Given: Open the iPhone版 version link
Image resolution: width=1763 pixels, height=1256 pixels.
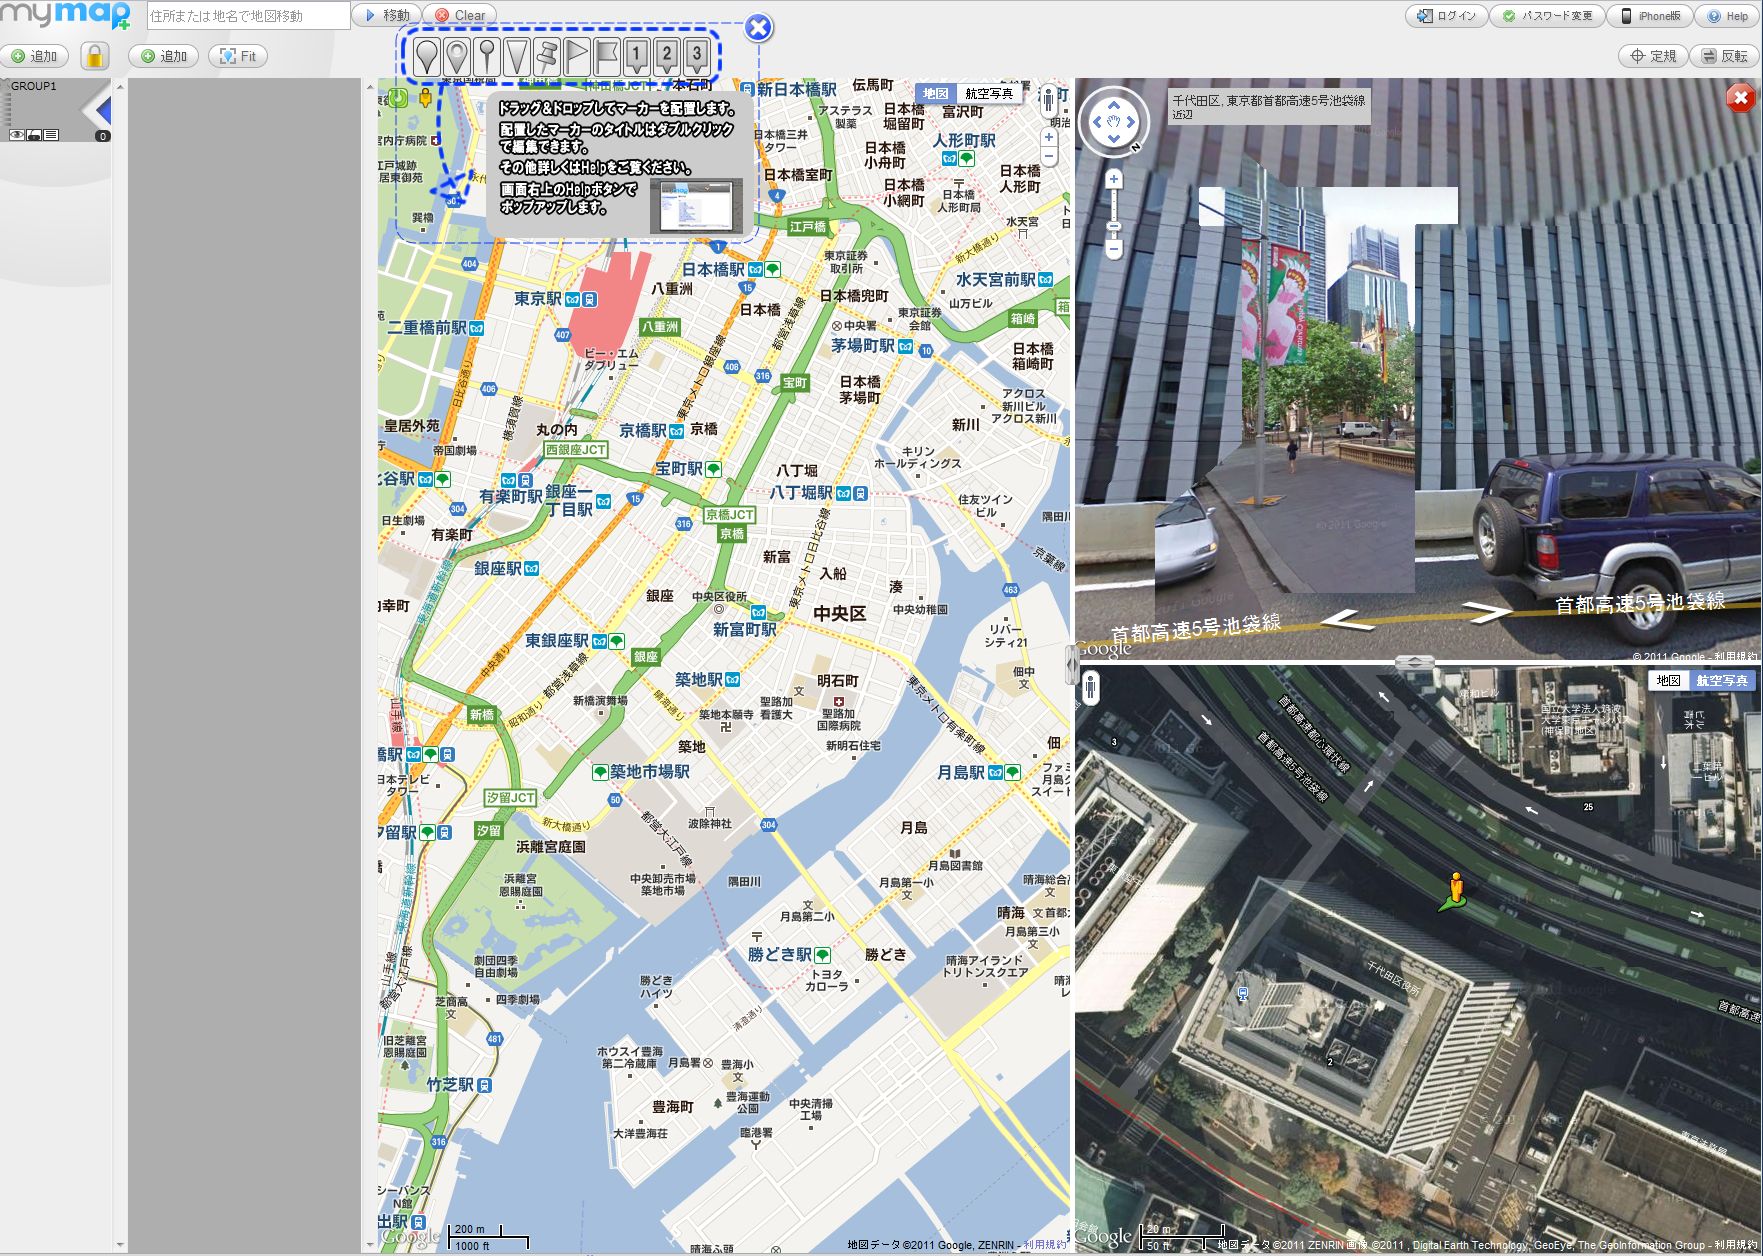Looking at the screenshot, I should (x=1650, y=16).
